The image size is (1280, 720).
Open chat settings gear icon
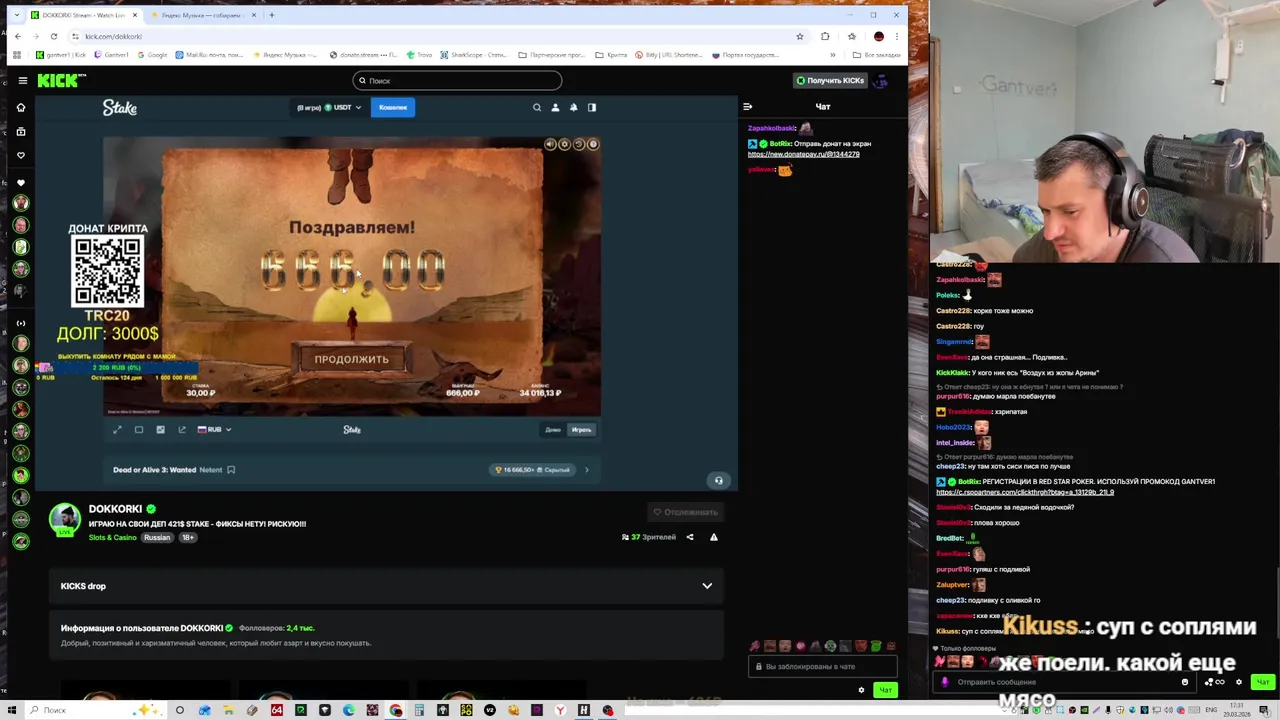click(x=861, y=690)
